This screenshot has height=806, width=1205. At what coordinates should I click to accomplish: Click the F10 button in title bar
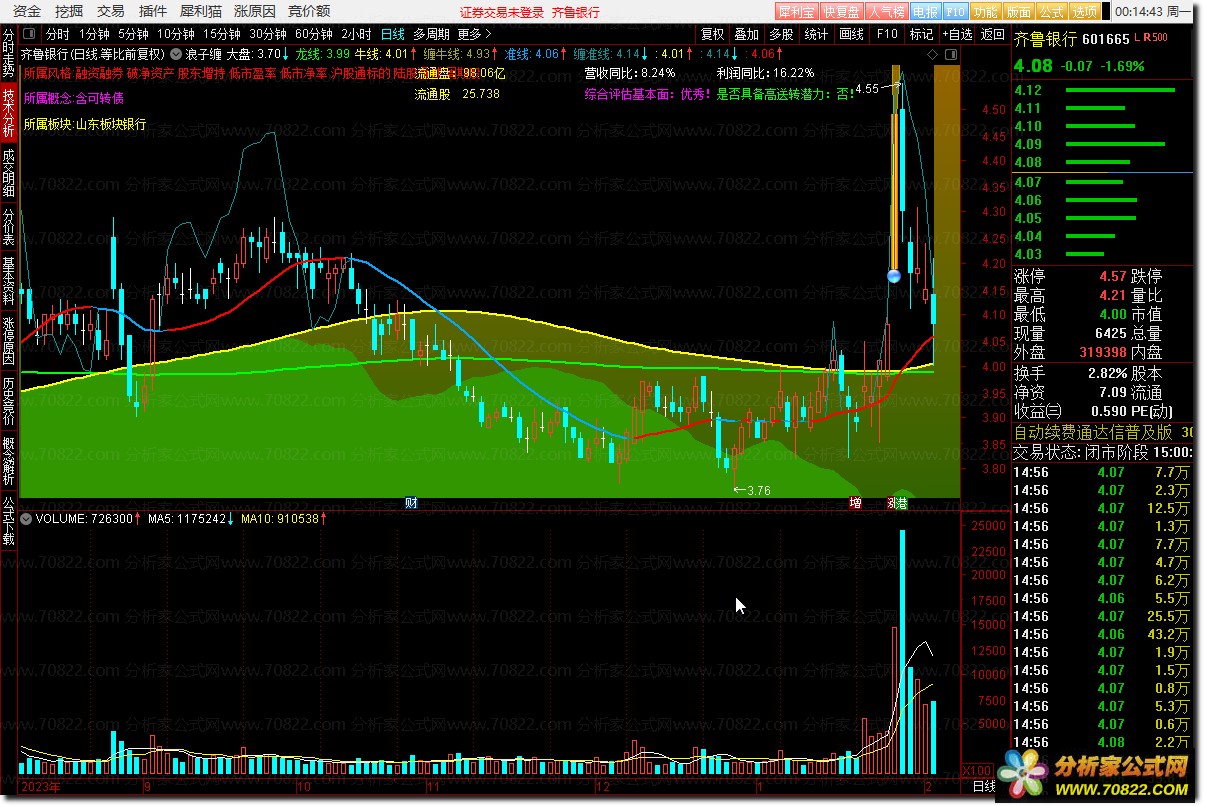(x=955, y=12)
